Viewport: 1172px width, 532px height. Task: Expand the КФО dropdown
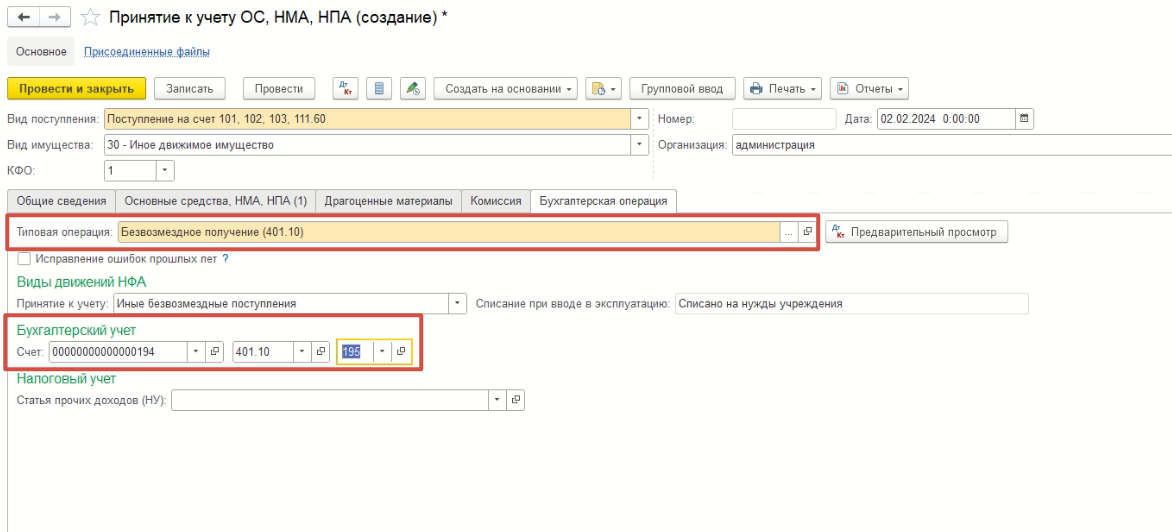165,170
